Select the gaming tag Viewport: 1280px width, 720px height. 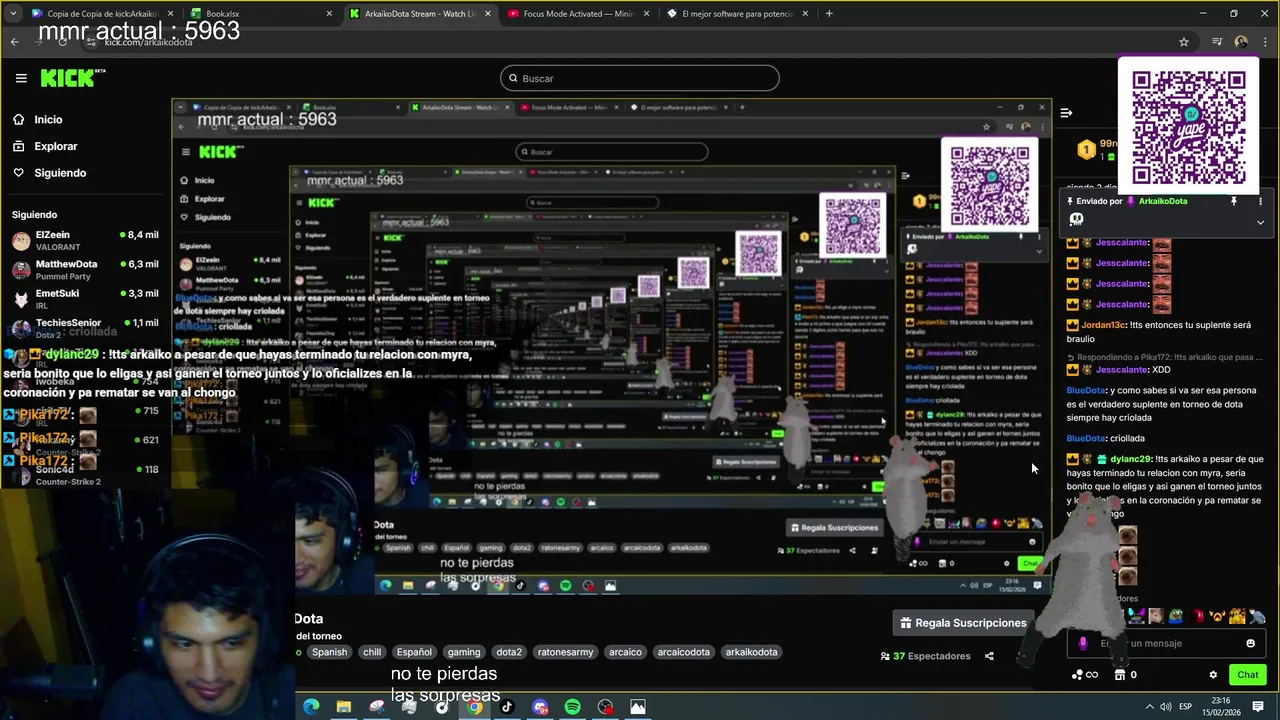pos(464,652)
